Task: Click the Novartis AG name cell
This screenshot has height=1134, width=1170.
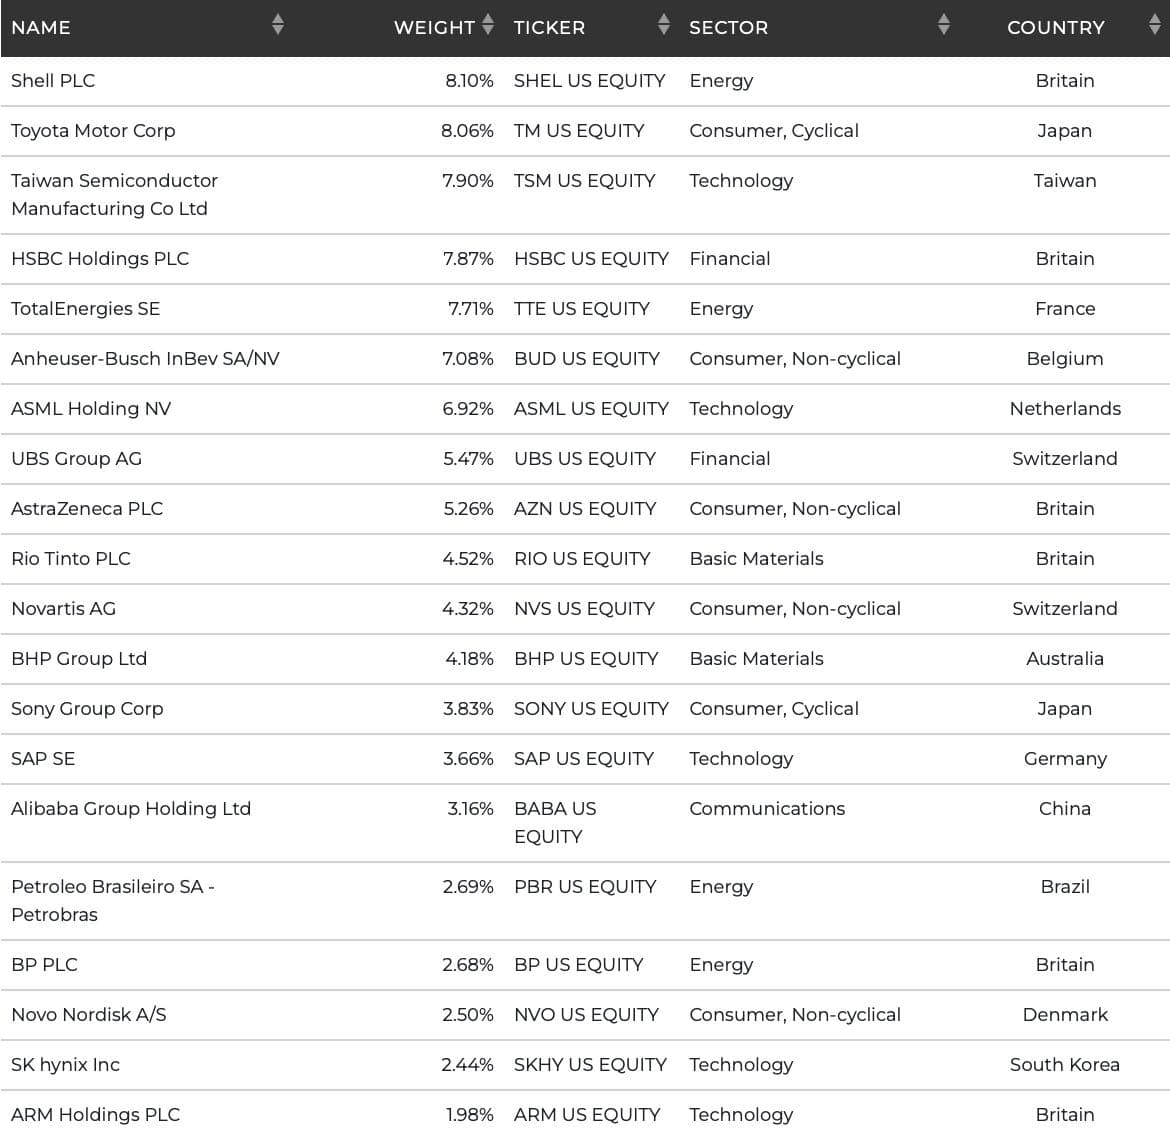Action: pyautogui.click(x=63, y=609)
